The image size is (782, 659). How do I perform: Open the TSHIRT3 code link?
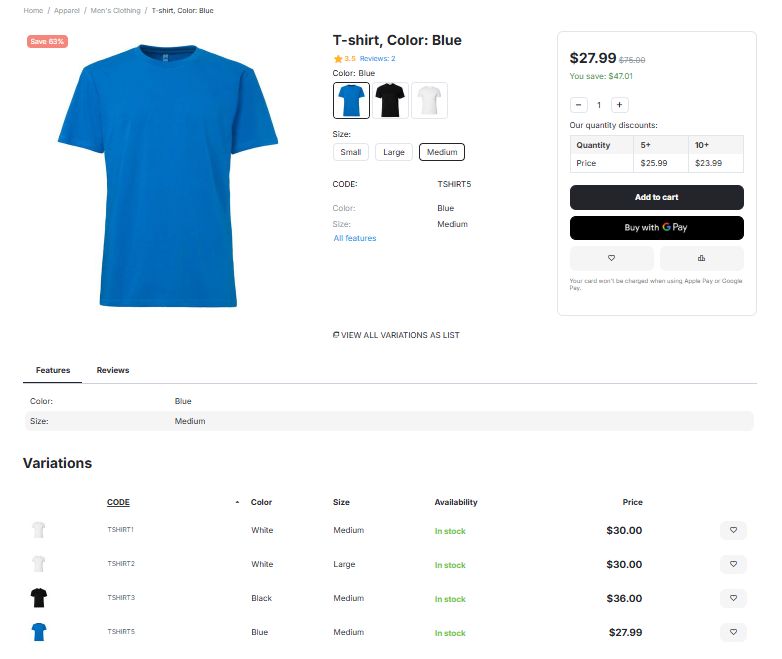[121, 598]
